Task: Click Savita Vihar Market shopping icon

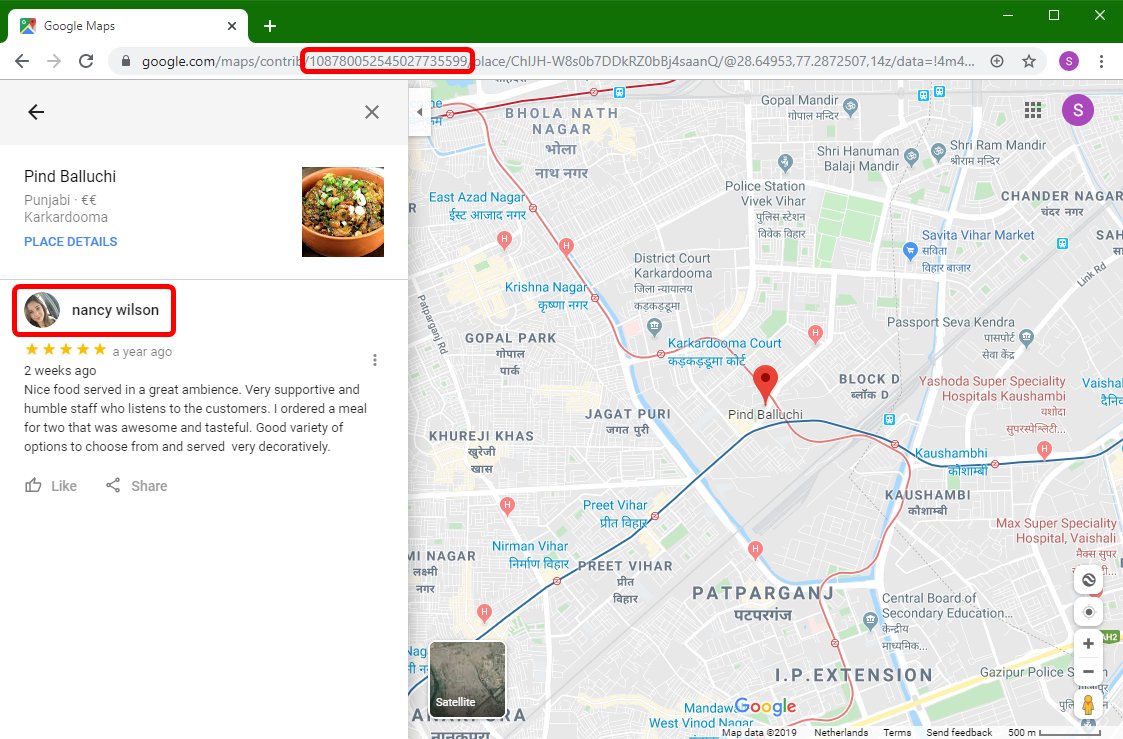Action: (910, 251)
